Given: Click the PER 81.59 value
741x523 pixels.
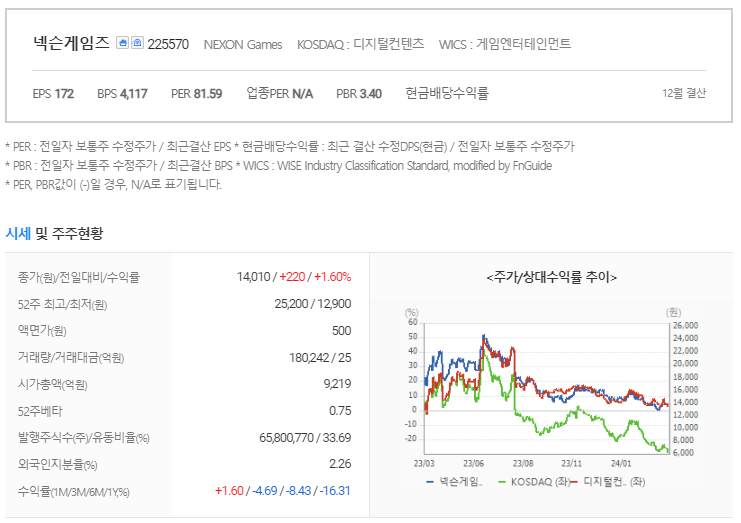Looking at the screenshot, I should click(x=197, y=94).
